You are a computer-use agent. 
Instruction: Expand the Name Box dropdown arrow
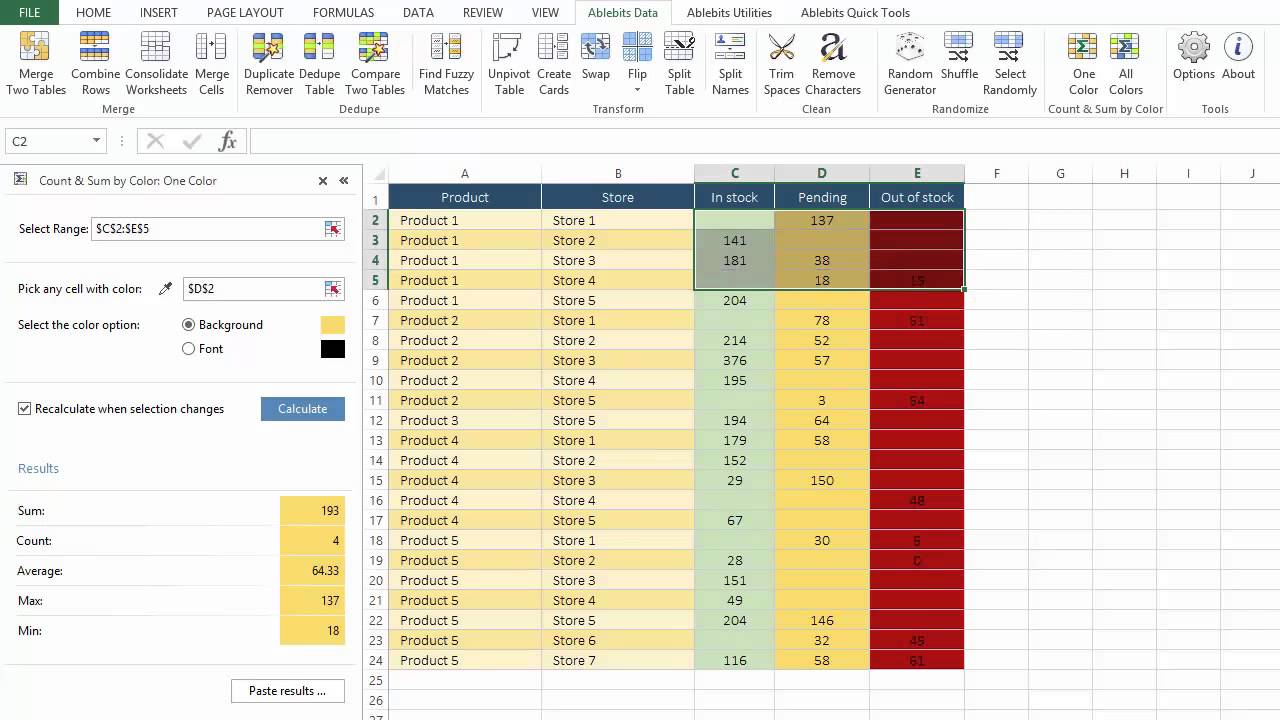click(x=96, y=141)
